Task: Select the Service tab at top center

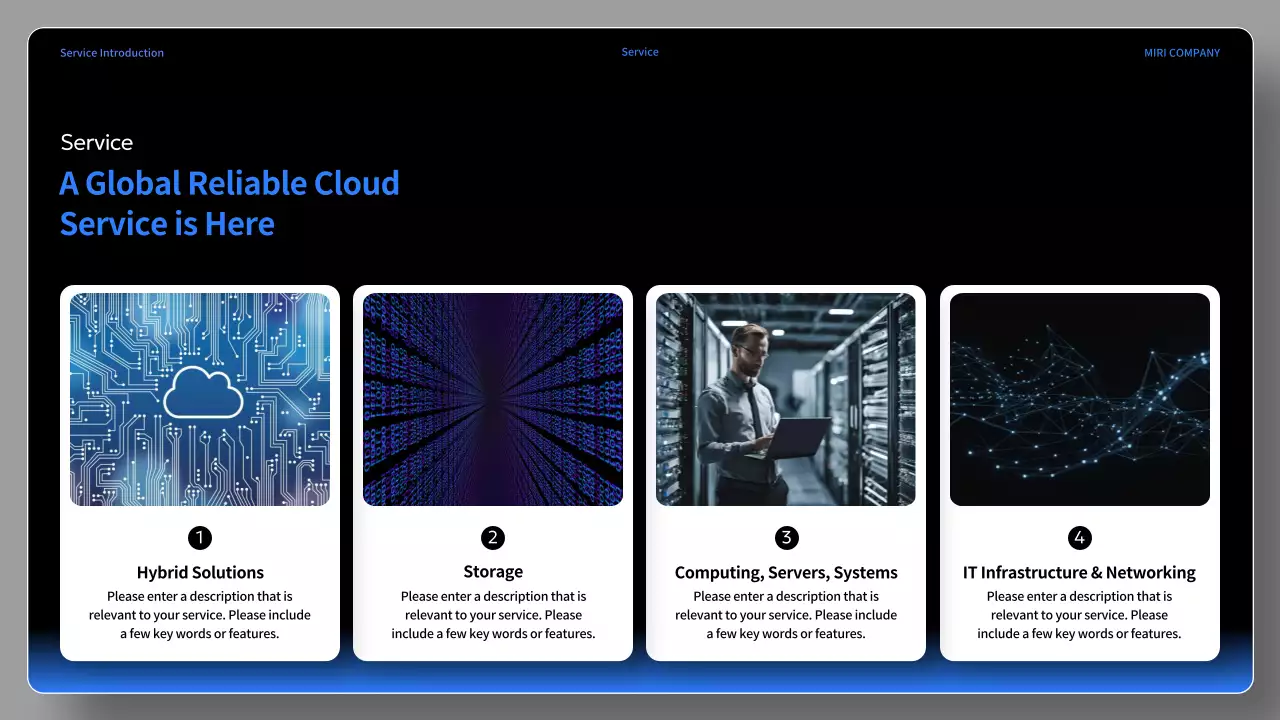Action: 639,52
